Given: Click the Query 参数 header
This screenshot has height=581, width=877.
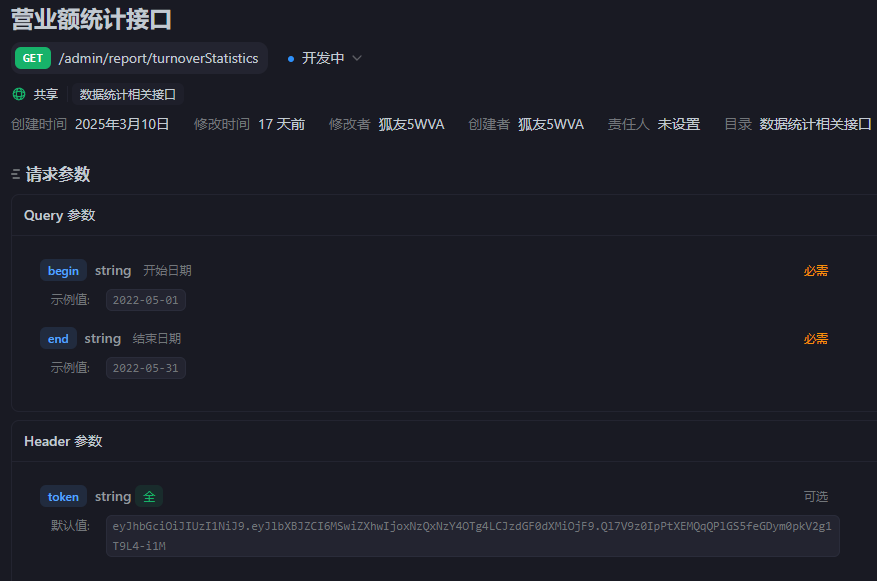Looking at the screenshot, I should (x=59, y=215).
